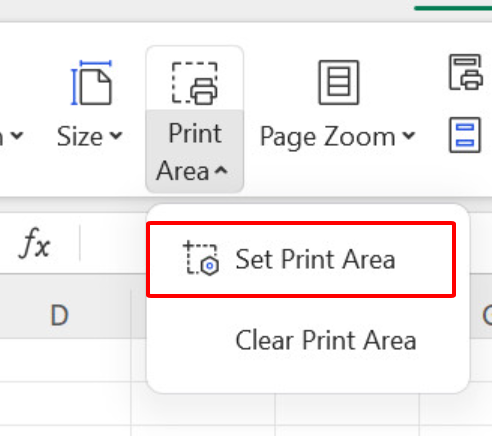Click the Print Area printer icon

tap(195, 83)
